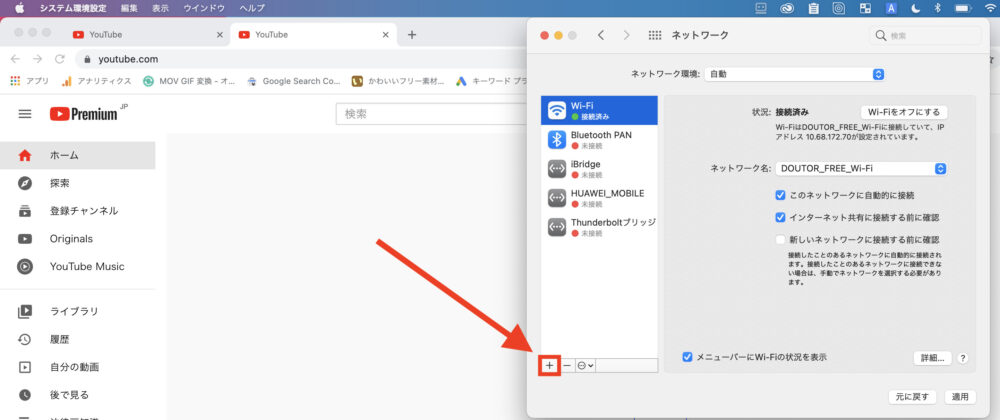Open the MOV GIF 変換 bookmark

(189, 81)
